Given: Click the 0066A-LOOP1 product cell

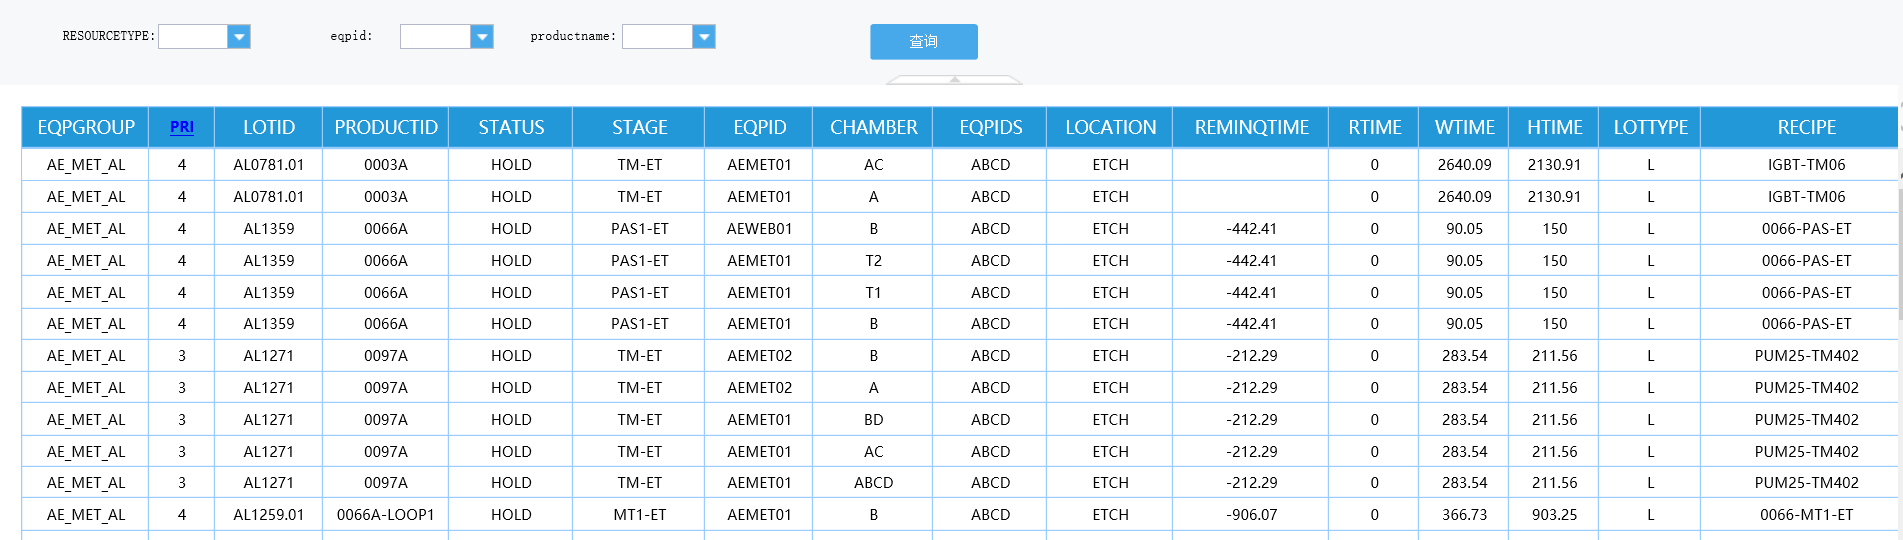Looking at the screenshot, I should click(x=386, y=515).
